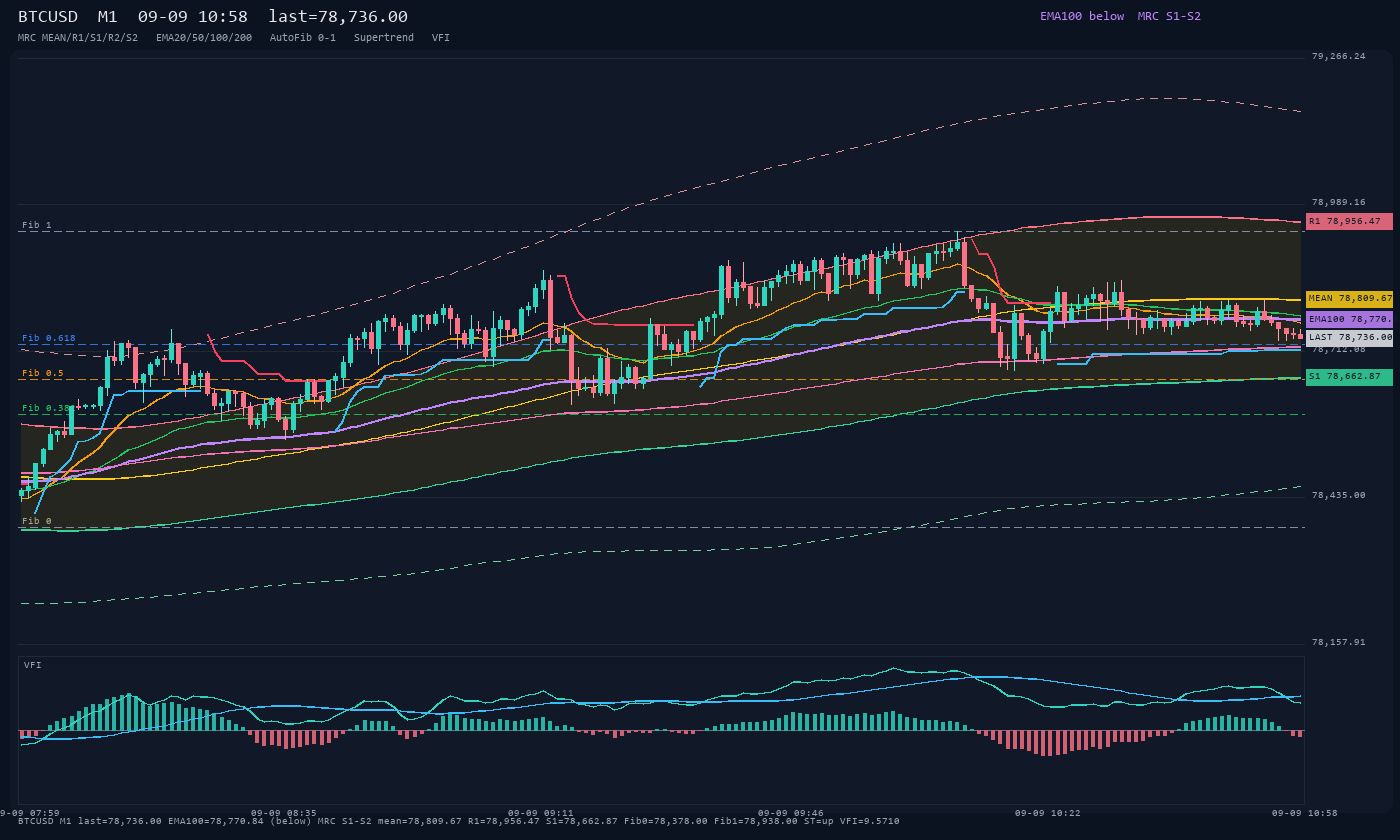Viewport: 1400px width, 840px height.
Task: Select the R1 78,956.47 price tag
Action: pyautogui.click(x=1349, y=221)
